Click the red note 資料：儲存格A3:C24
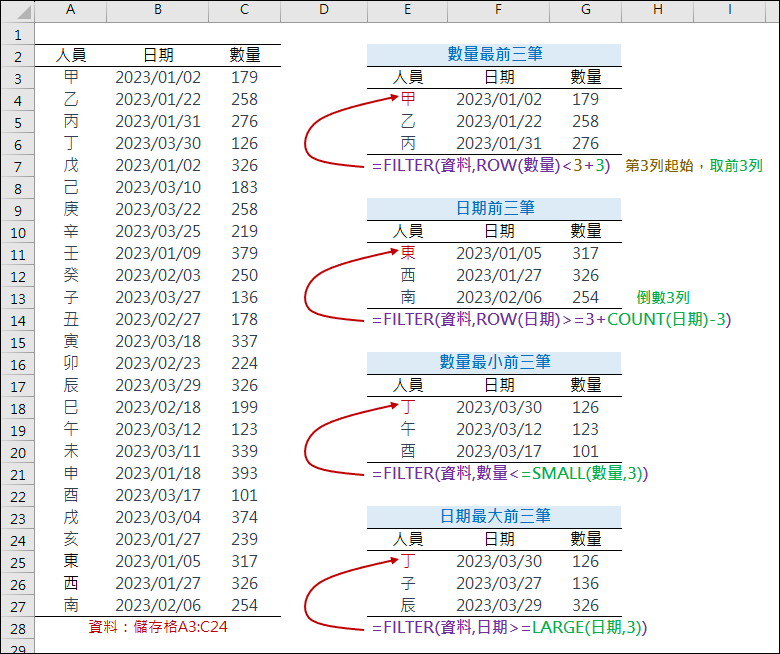The height and width of the screenshot is (654, 780). point(158,627)
